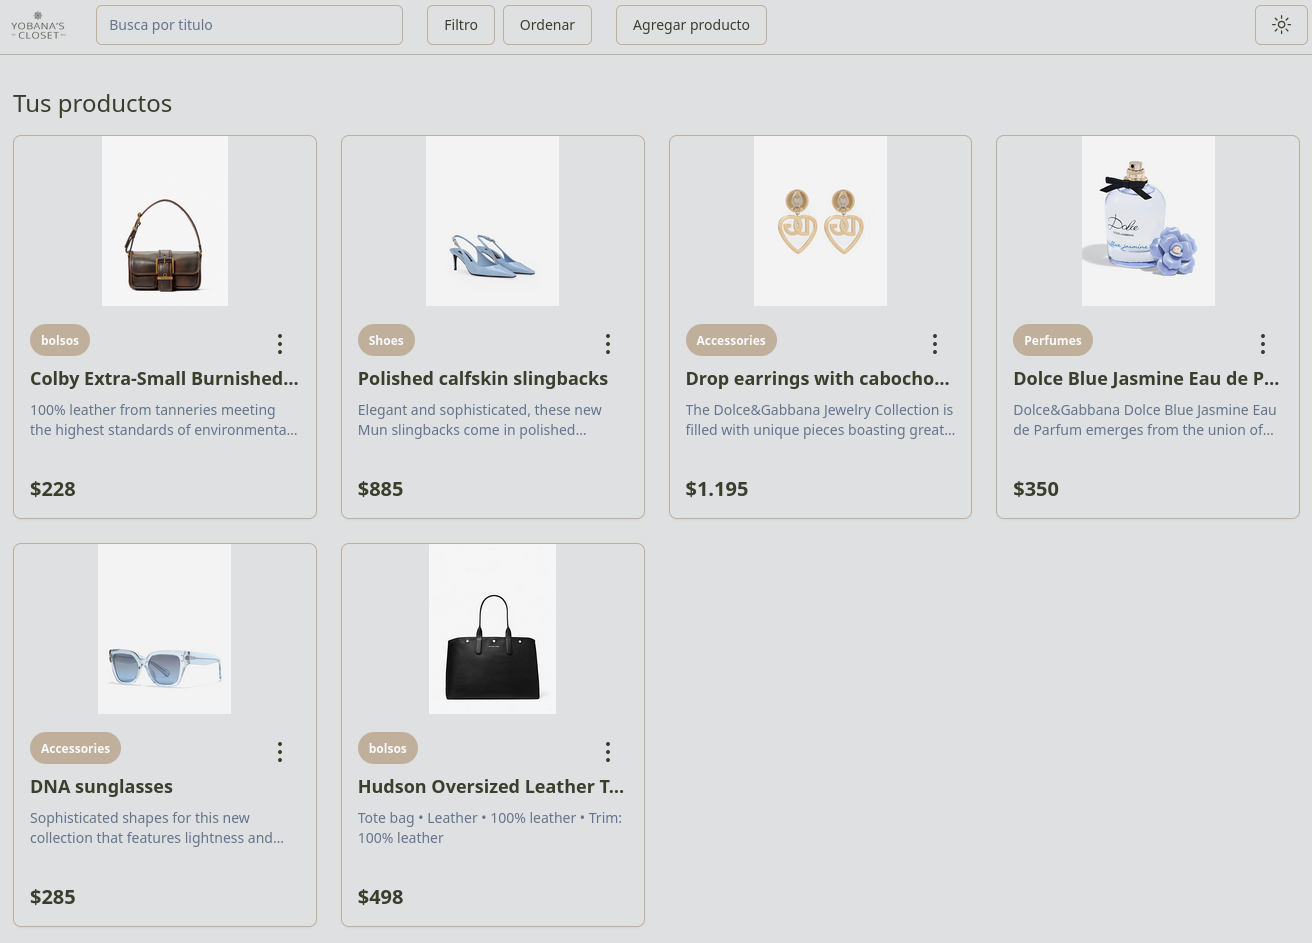This screenshot has height=943, width=1312.
Task: Open the DNA sunglasses title link
Action: click(101, 787)
